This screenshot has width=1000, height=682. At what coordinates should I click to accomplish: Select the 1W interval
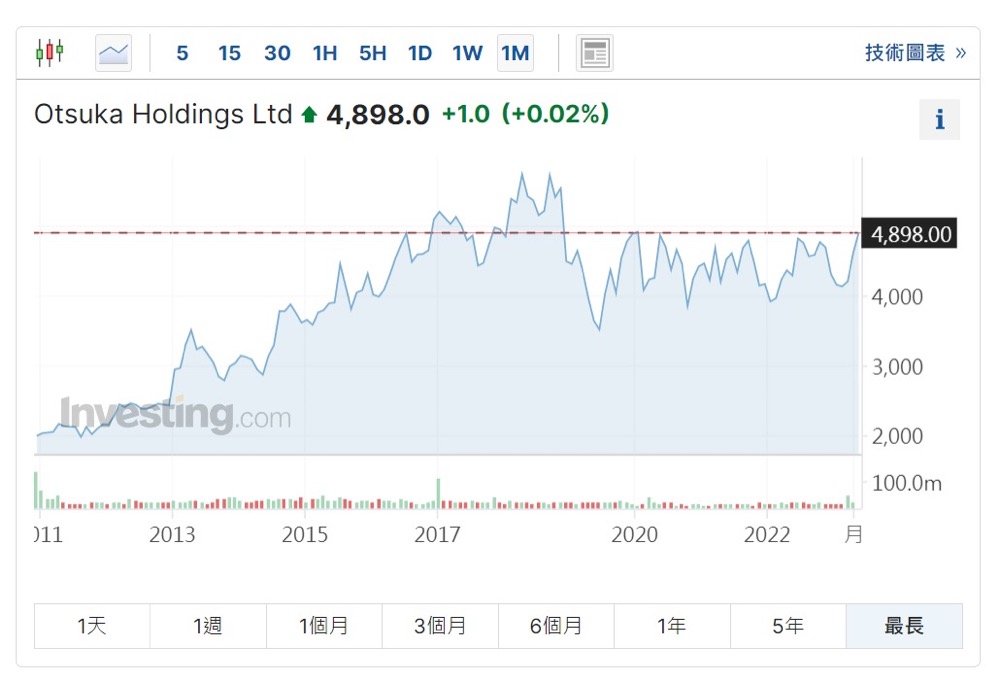click(x=467, y=53)
